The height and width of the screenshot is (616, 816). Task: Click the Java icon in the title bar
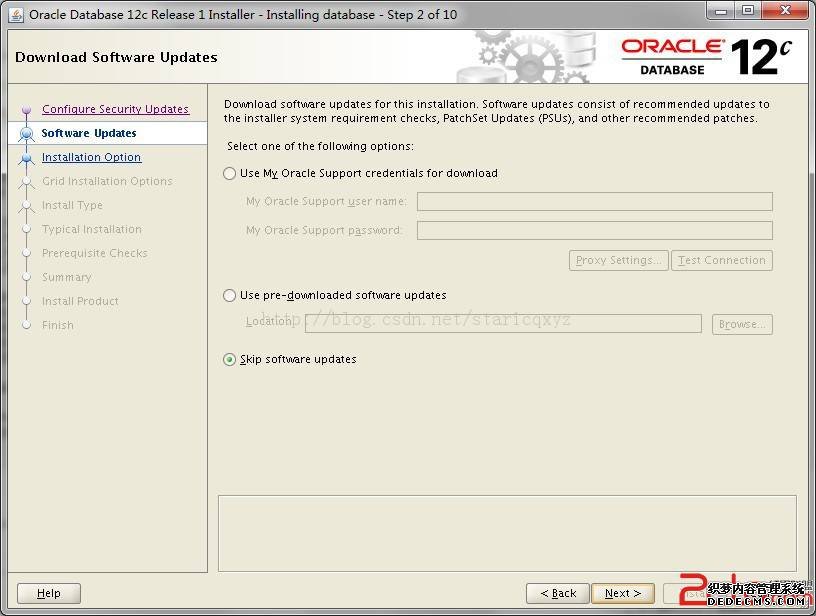pos(16,14)
